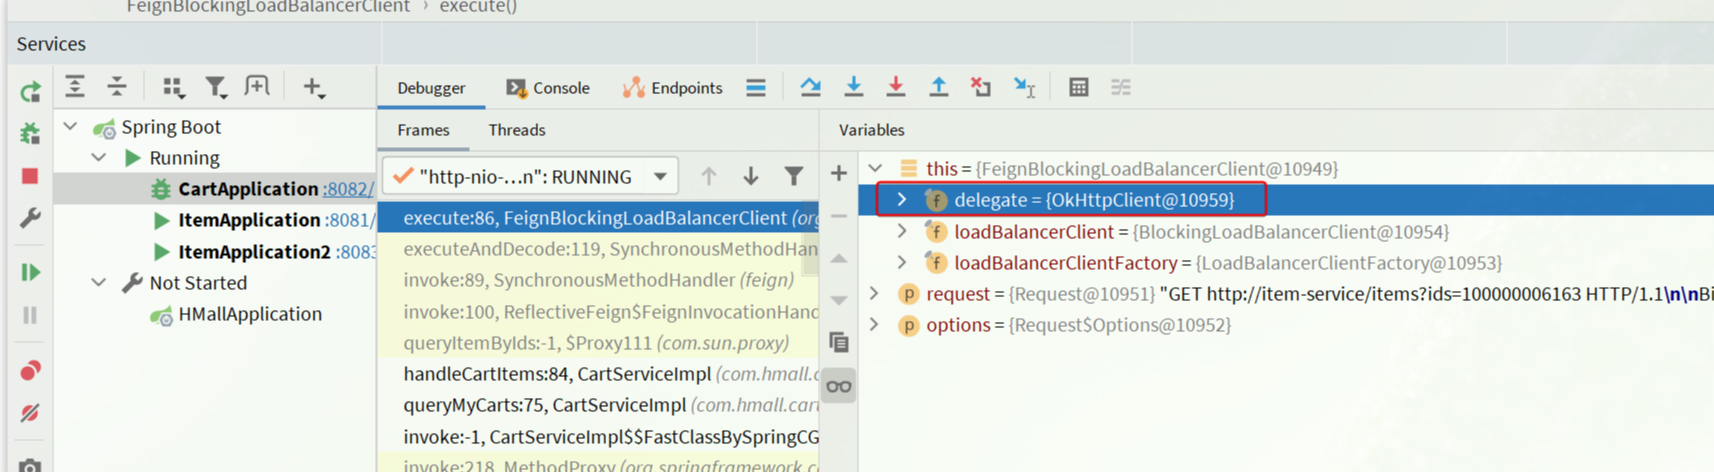
Task: Collapse the Spring Boot tree node
Action: [x=70, y=127]
